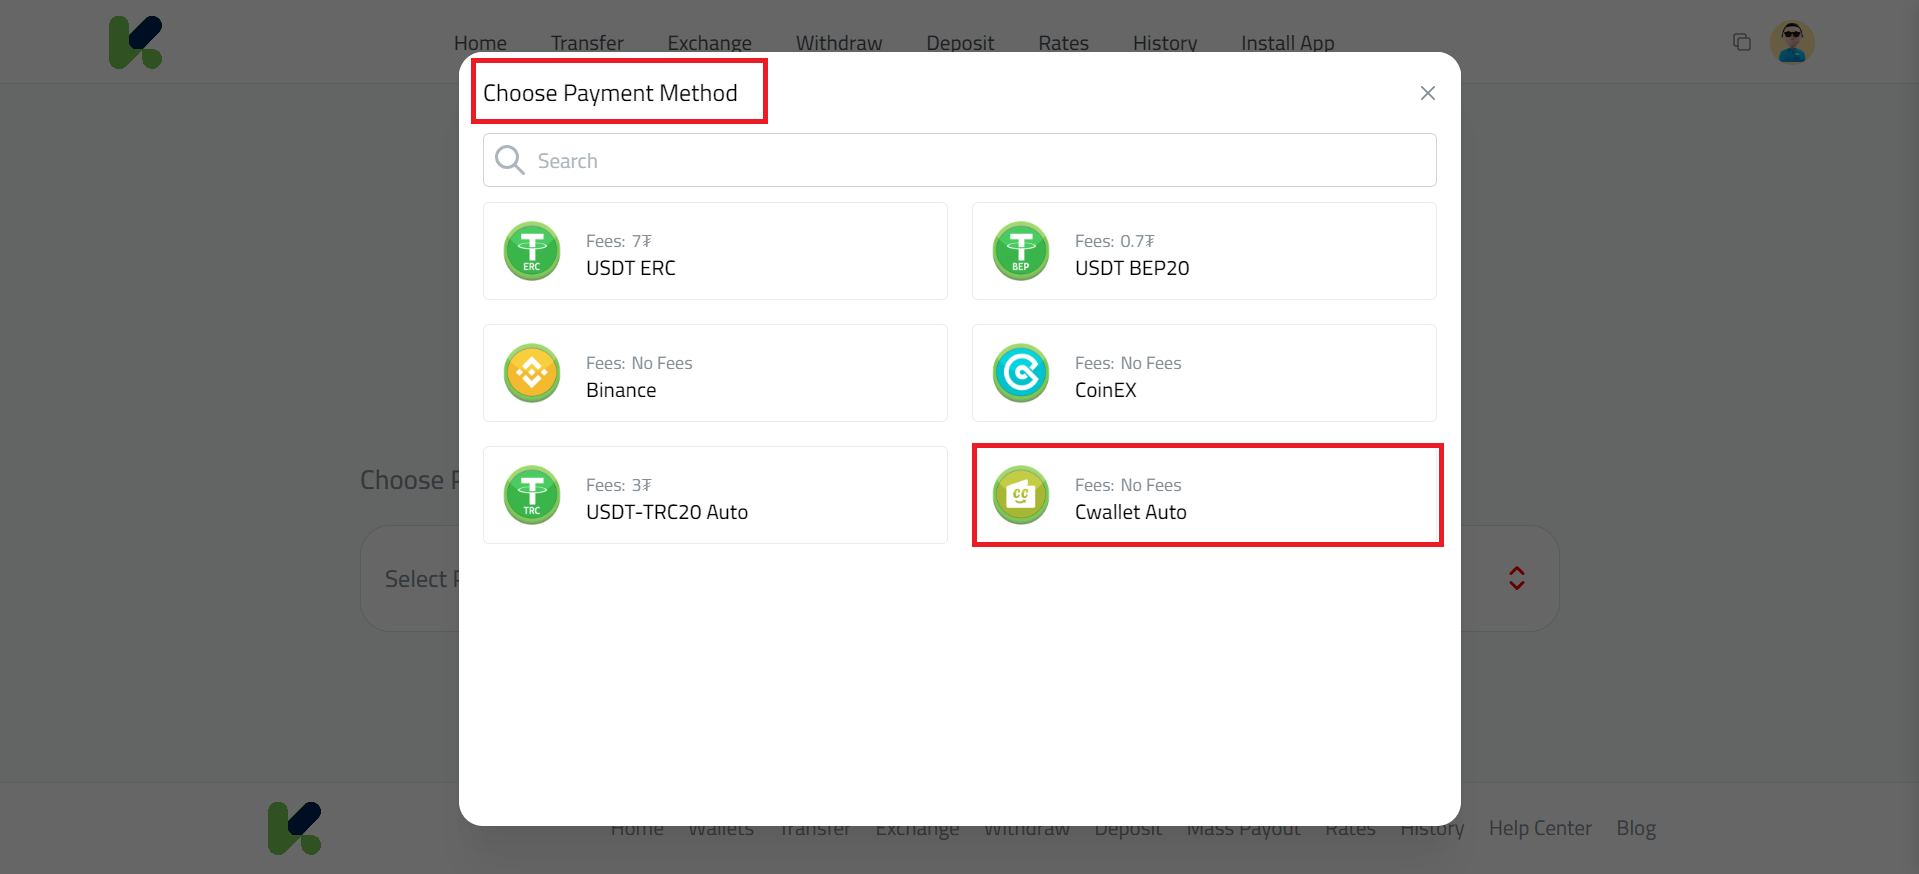Image resolution: width=1919 pixels, height=874 pixels.
Task: Click the 'Fees: 0.7₮' text
Action: pyautogui.click(x=1114, y=241)
